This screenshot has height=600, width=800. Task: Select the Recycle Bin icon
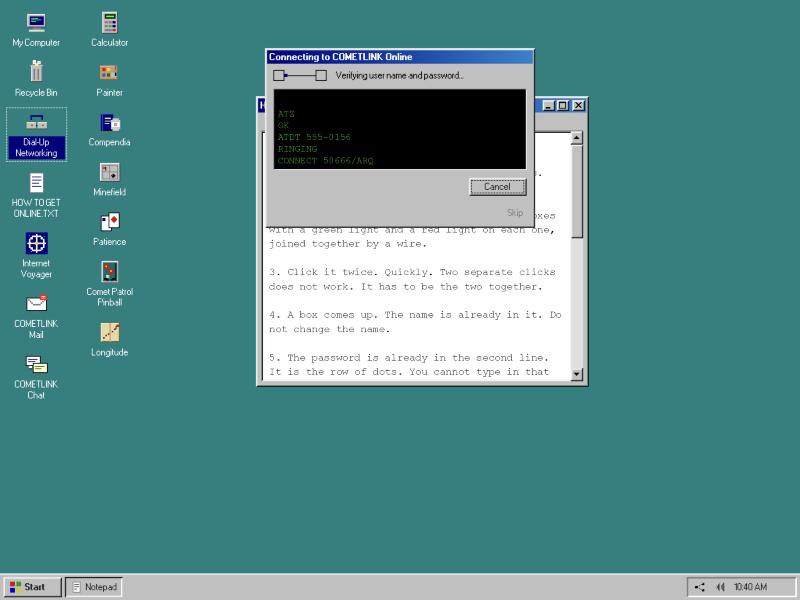(x=36, y=79)
